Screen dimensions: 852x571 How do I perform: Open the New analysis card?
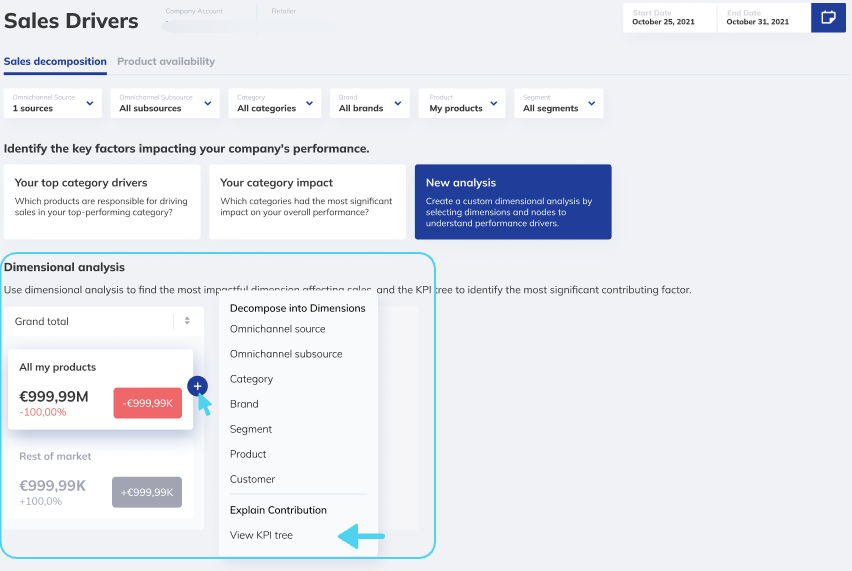point(512,202)
